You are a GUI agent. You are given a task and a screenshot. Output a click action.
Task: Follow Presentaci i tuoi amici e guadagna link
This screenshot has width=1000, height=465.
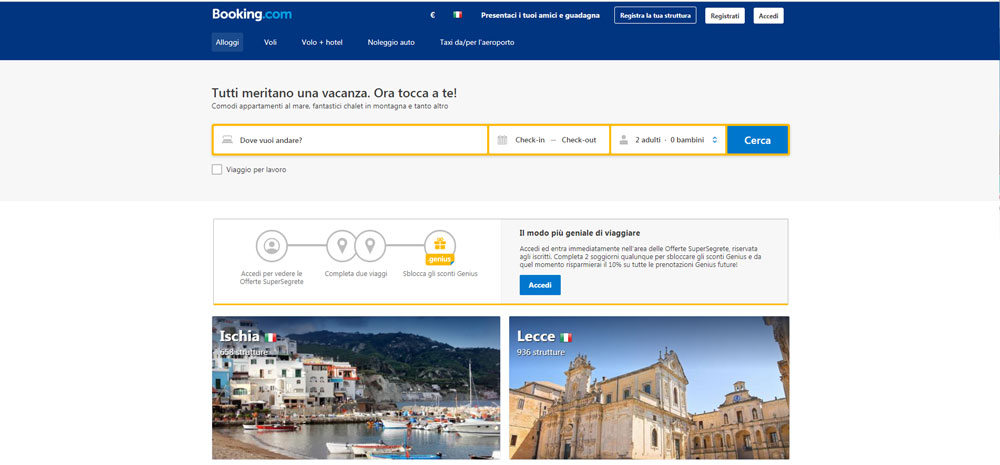[540, 16]
